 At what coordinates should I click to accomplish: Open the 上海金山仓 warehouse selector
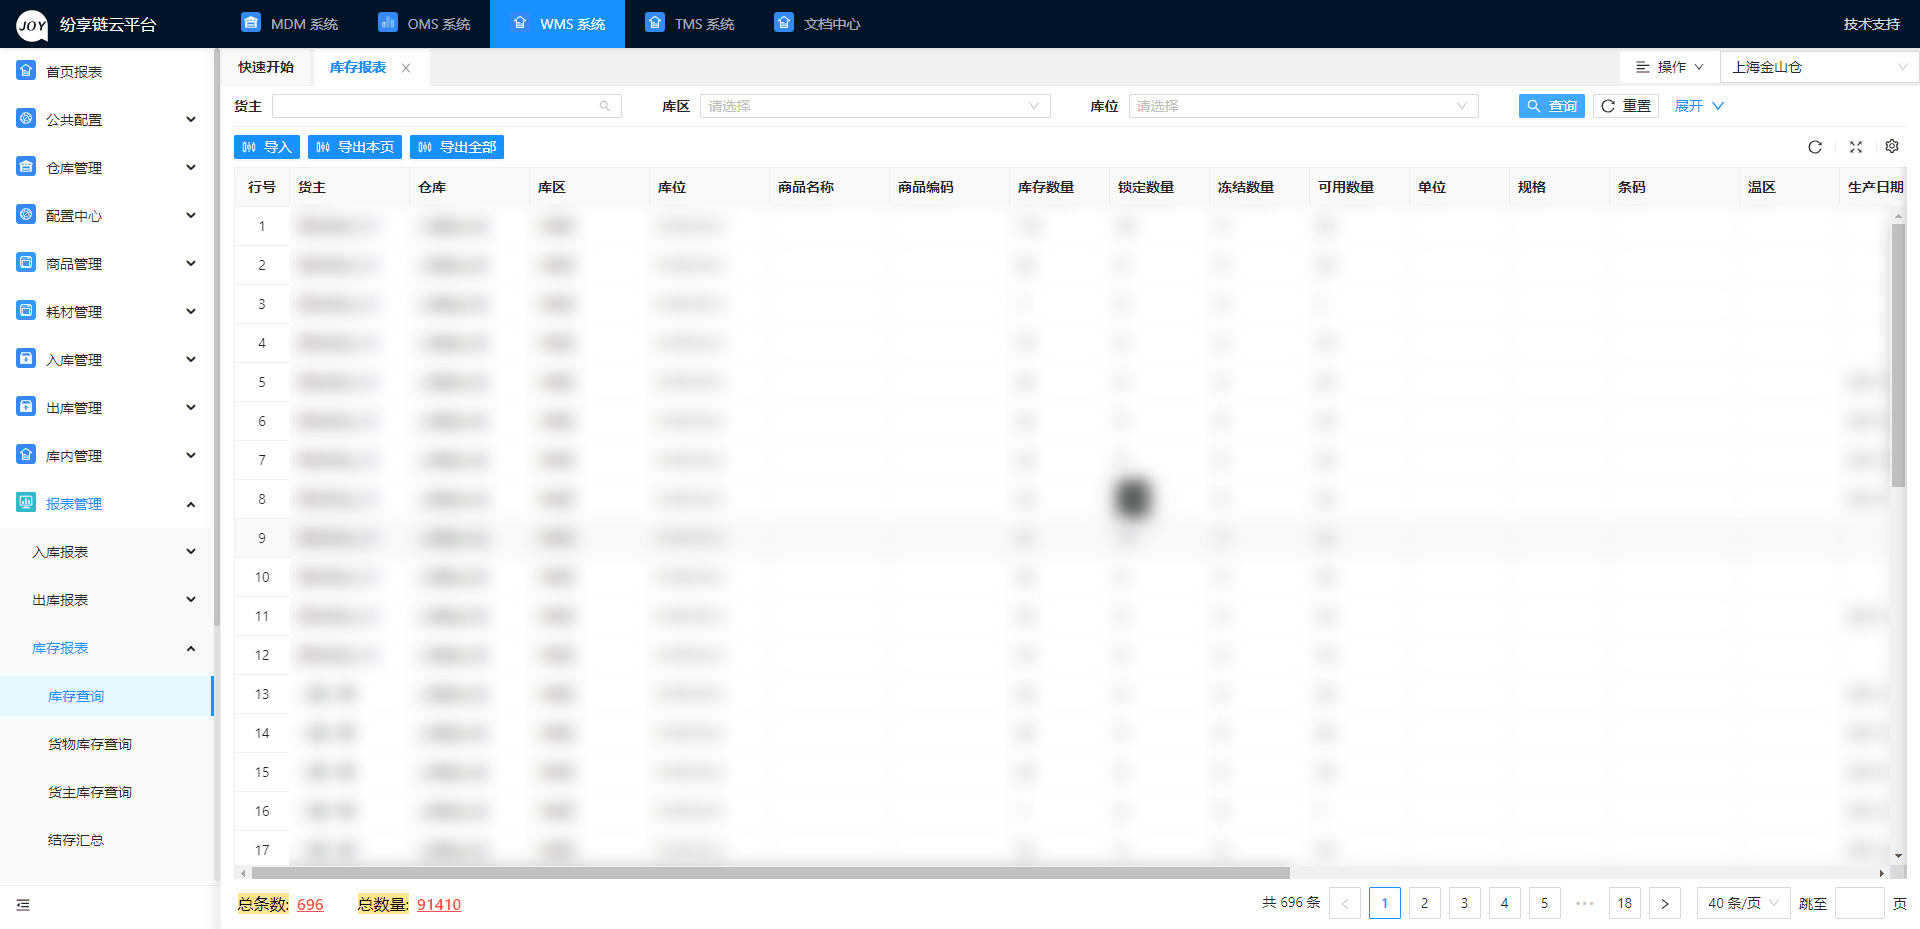[1820, 67]
